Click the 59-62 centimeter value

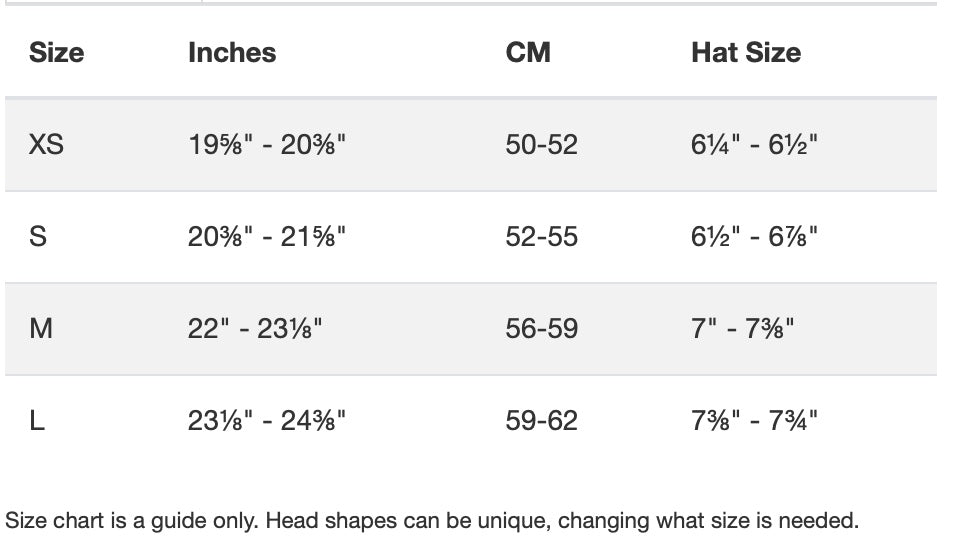[x=542, y=420]
